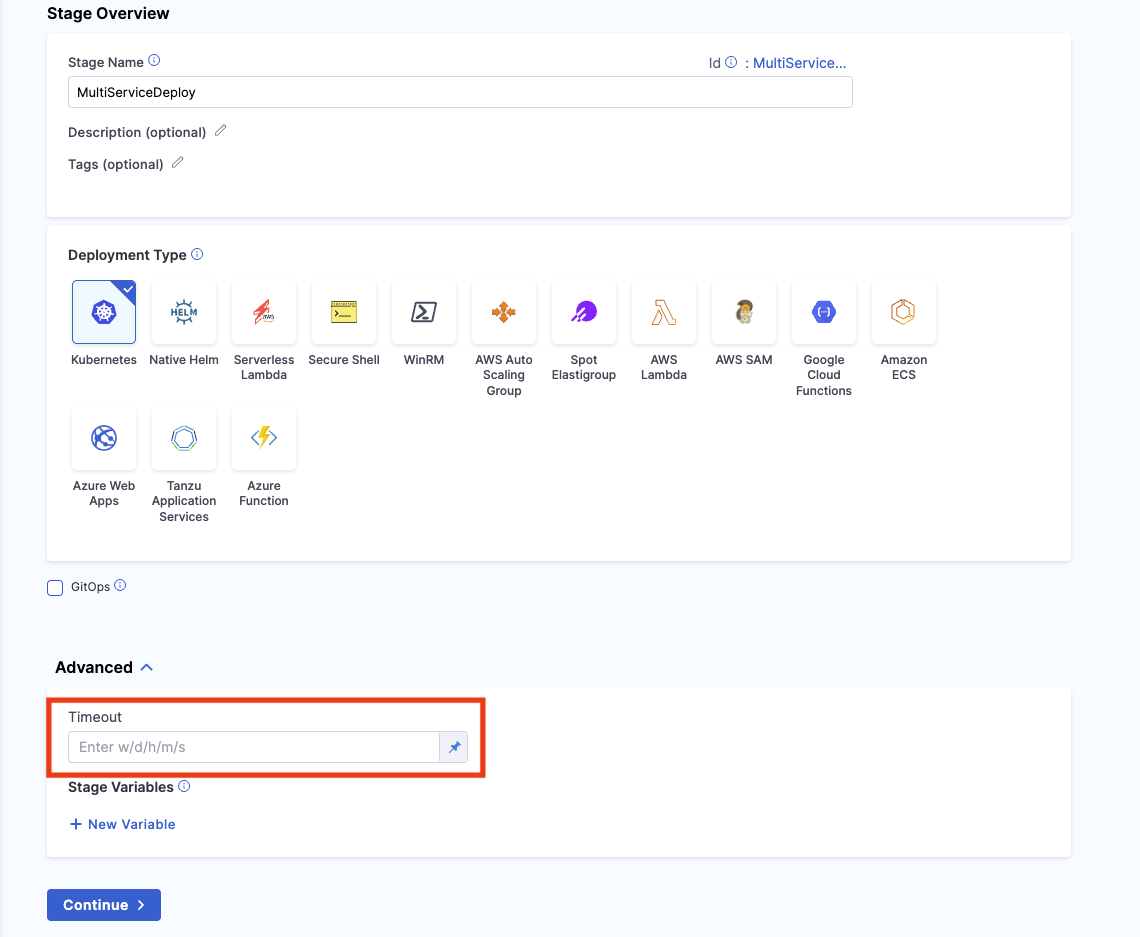
Task: Select AWS SAM deployment type
Action: (x=744, y=312)
